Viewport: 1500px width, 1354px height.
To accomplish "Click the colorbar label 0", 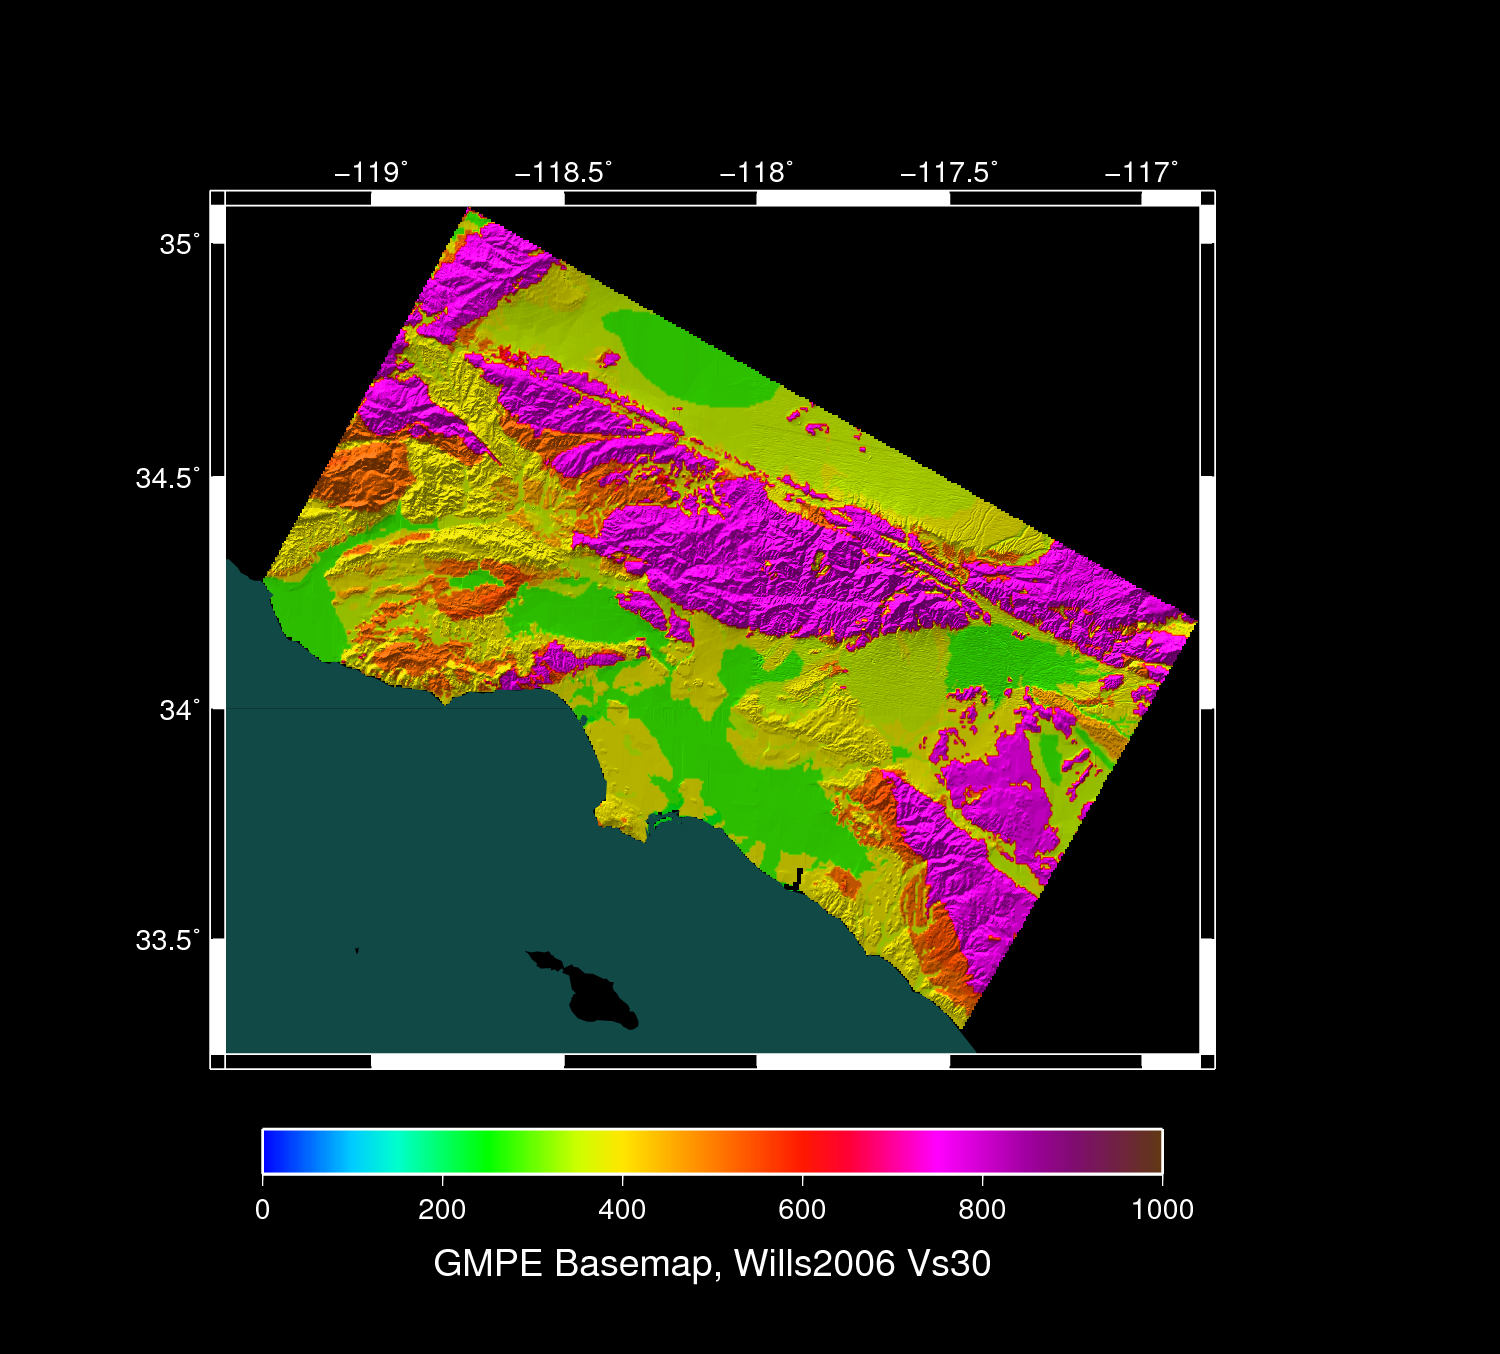I will point(262,1210).
